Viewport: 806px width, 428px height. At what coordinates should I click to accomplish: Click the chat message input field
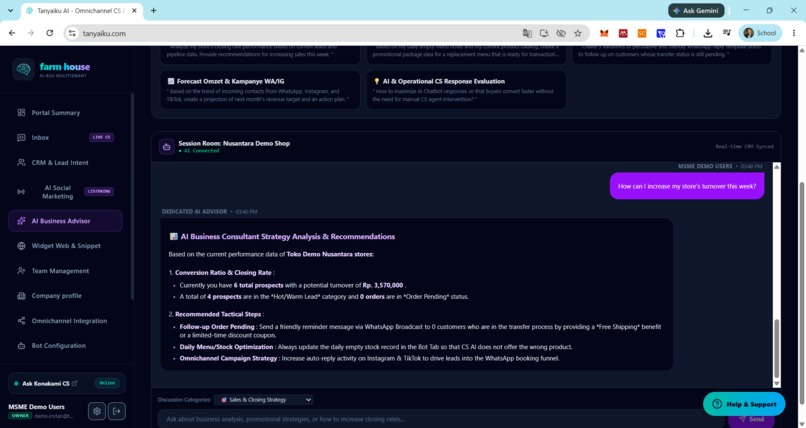pyautogui.click(x=442, y=419)
